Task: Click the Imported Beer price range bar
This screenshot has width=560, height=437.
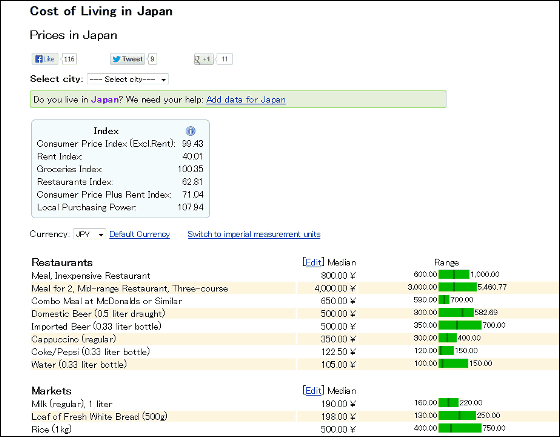Action: (x=460, y=325)
